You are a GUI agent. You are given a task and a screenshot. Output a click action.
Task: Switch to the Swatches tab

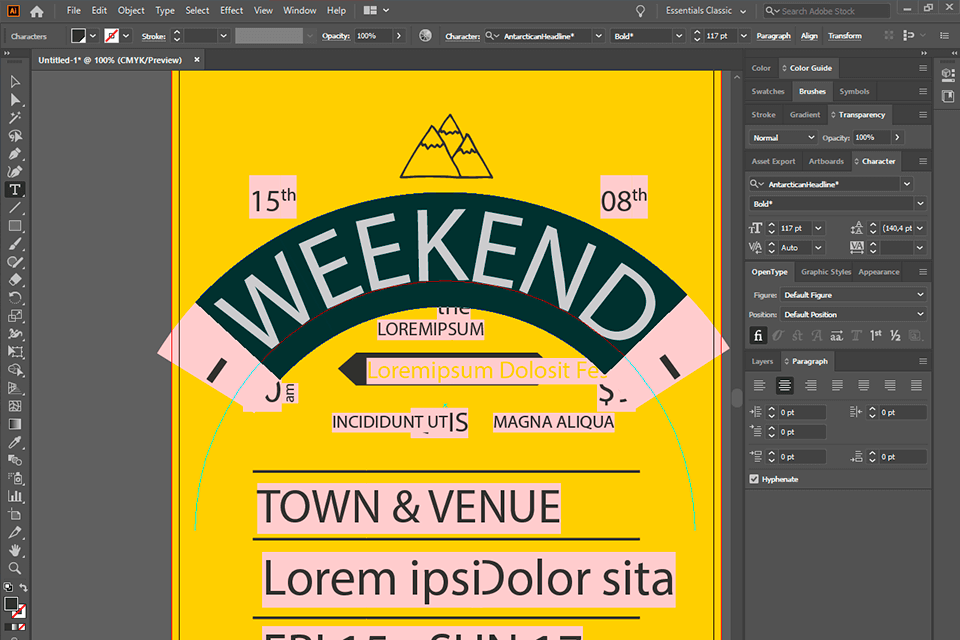point(768,91)
